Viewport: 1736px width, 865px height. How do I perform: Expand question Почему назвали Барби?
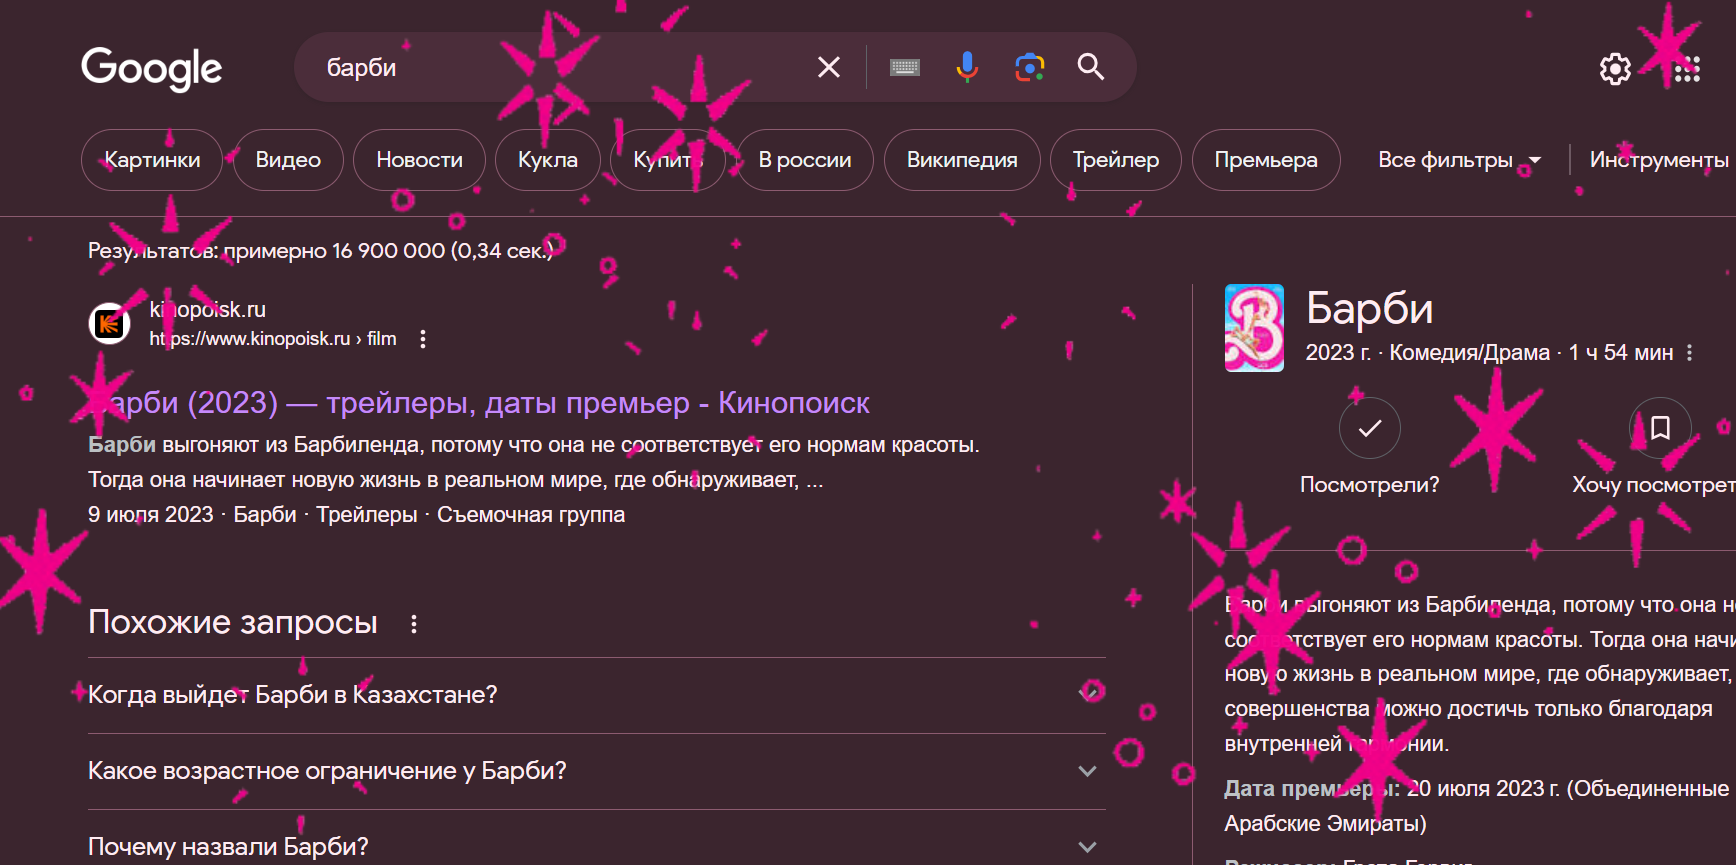point(597,847)
